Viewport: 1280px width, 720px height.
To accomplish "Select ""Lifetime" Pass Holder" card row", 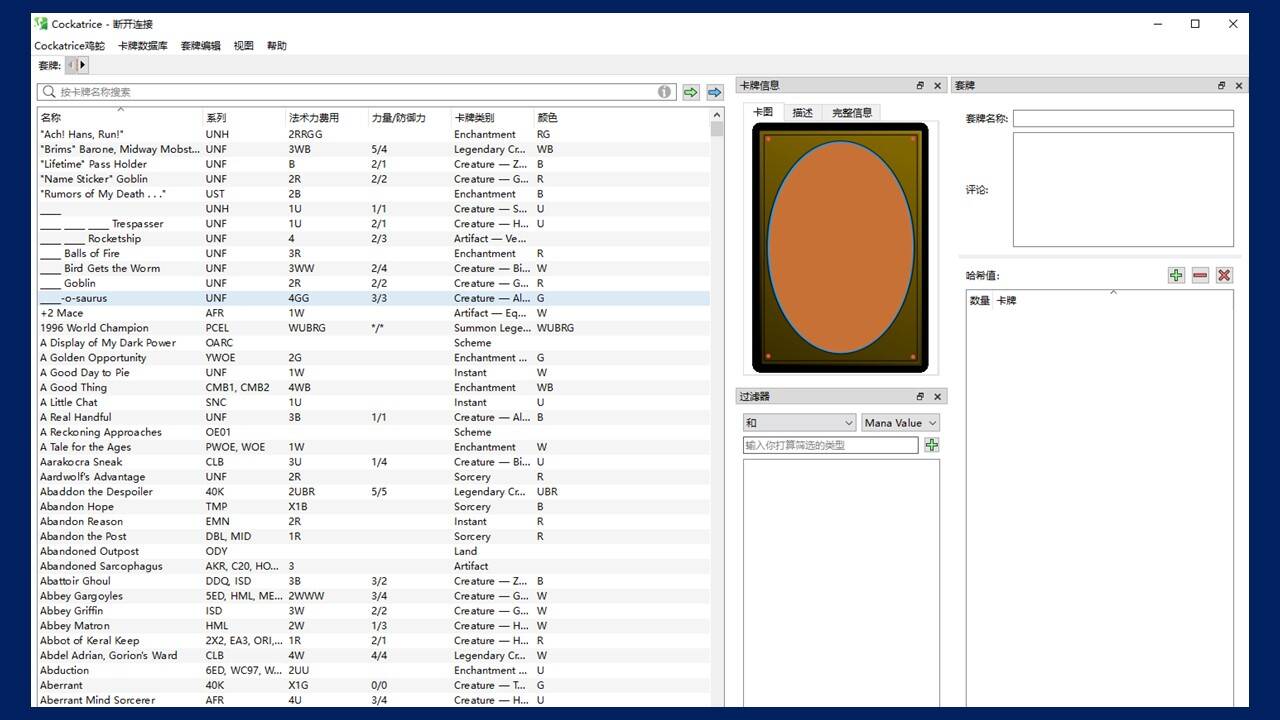I will (373, 164).
